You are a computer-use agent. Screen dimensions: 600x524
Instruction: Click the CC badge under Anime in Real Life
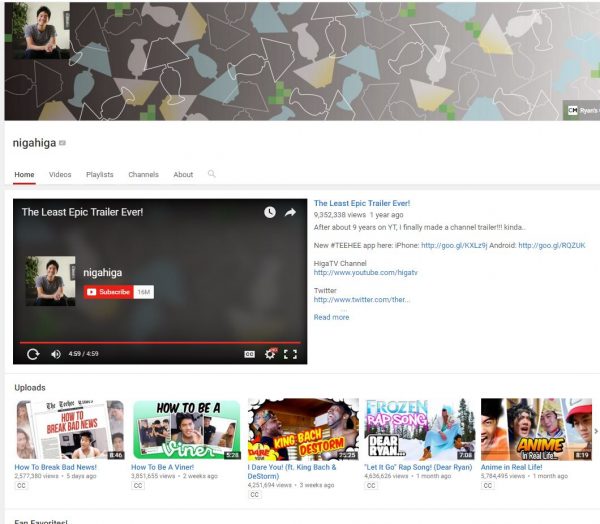tap(488, 486)
